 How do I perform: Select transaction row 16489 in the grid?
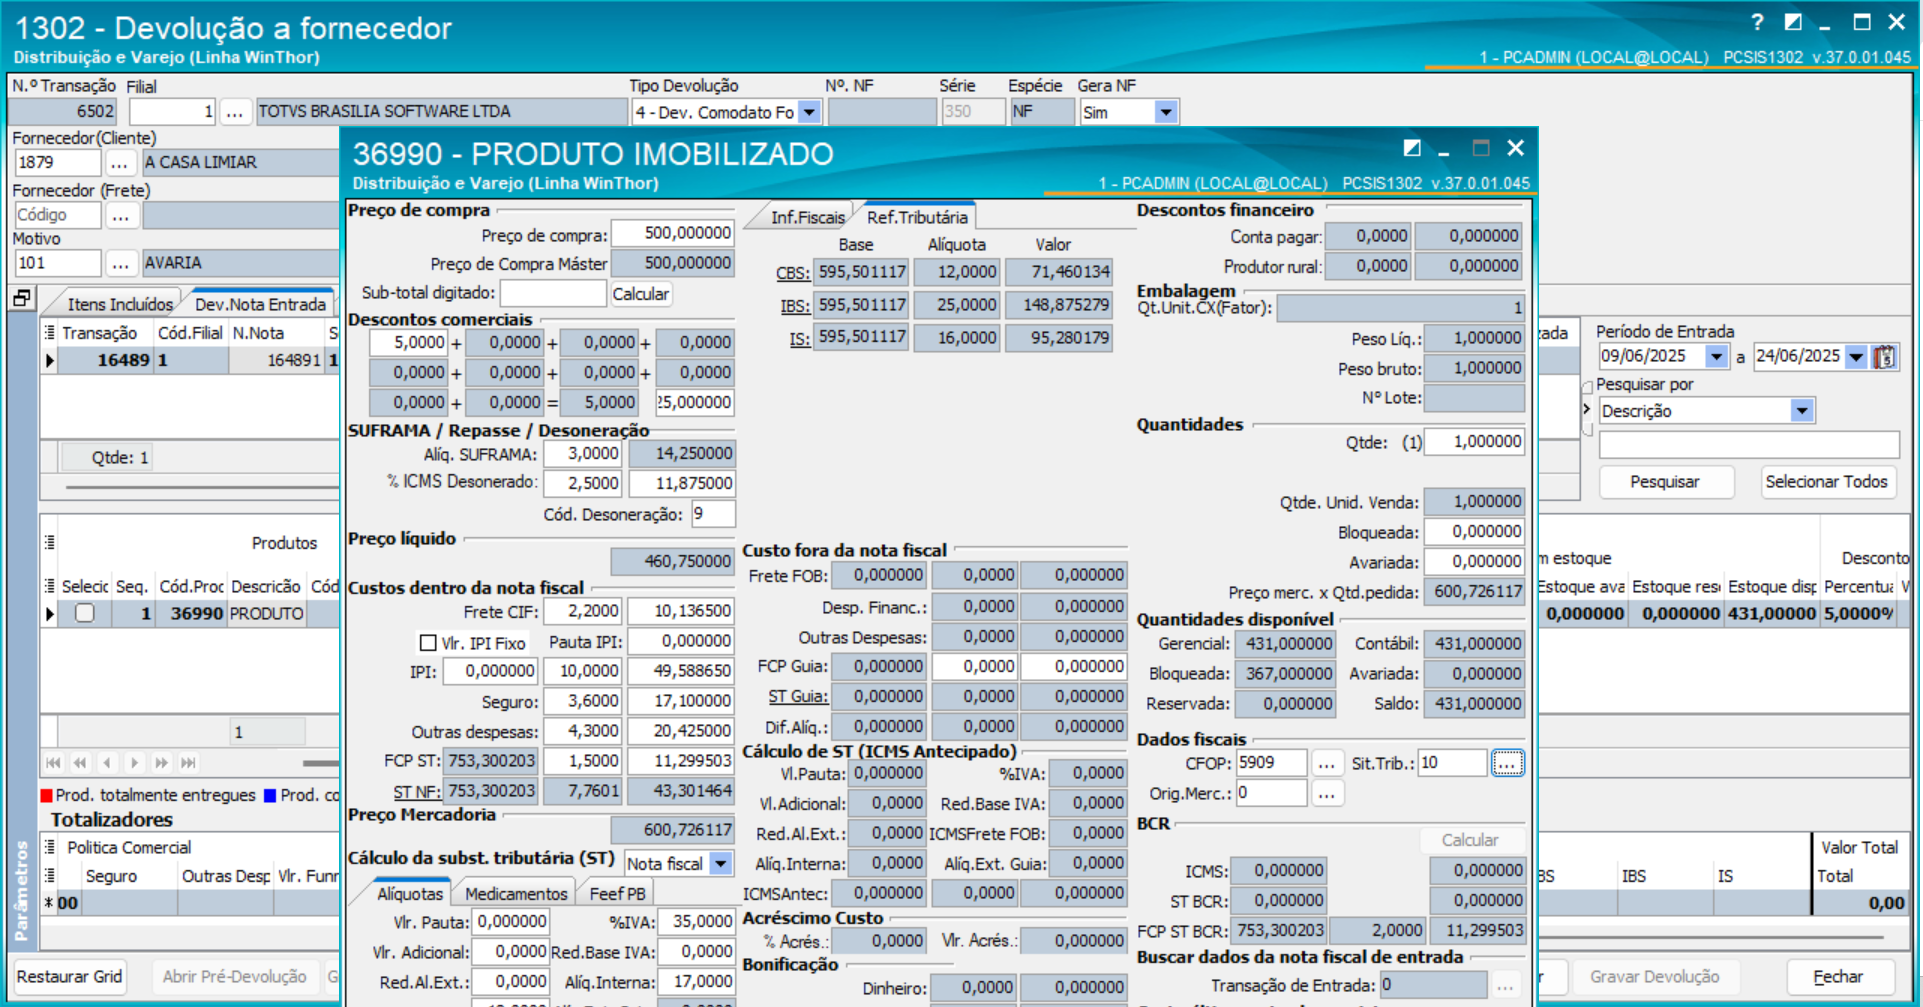point(190,360)
